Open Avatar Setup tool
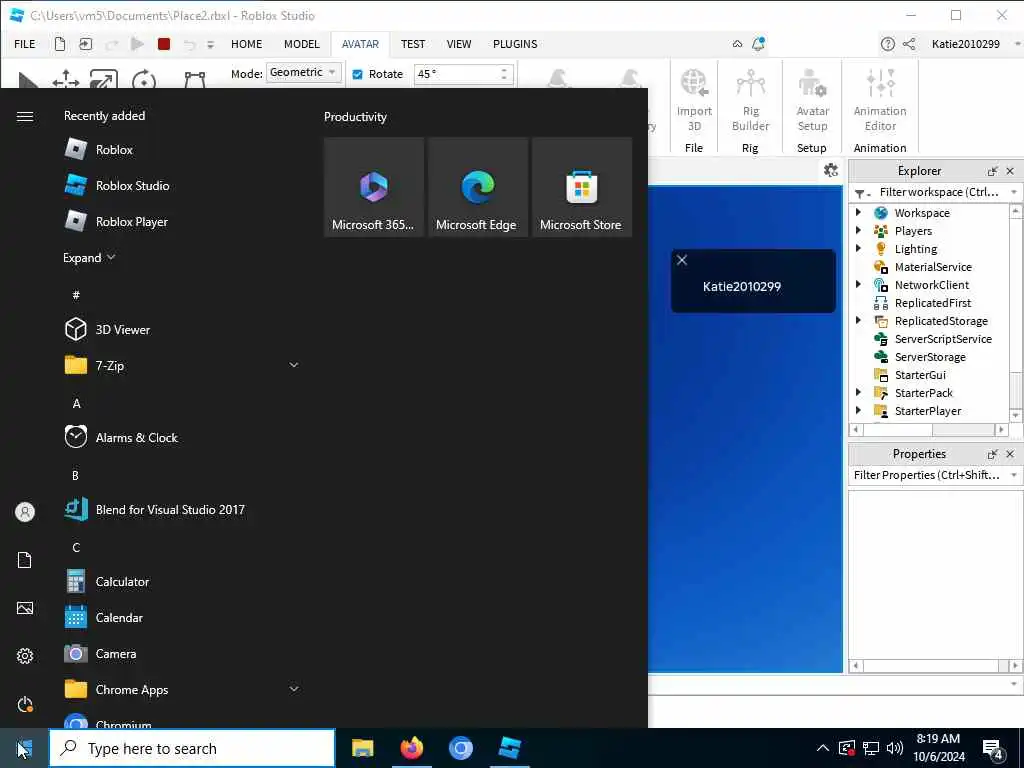The height and width of the screenshot is (768, 1024). tap(812, 101)
